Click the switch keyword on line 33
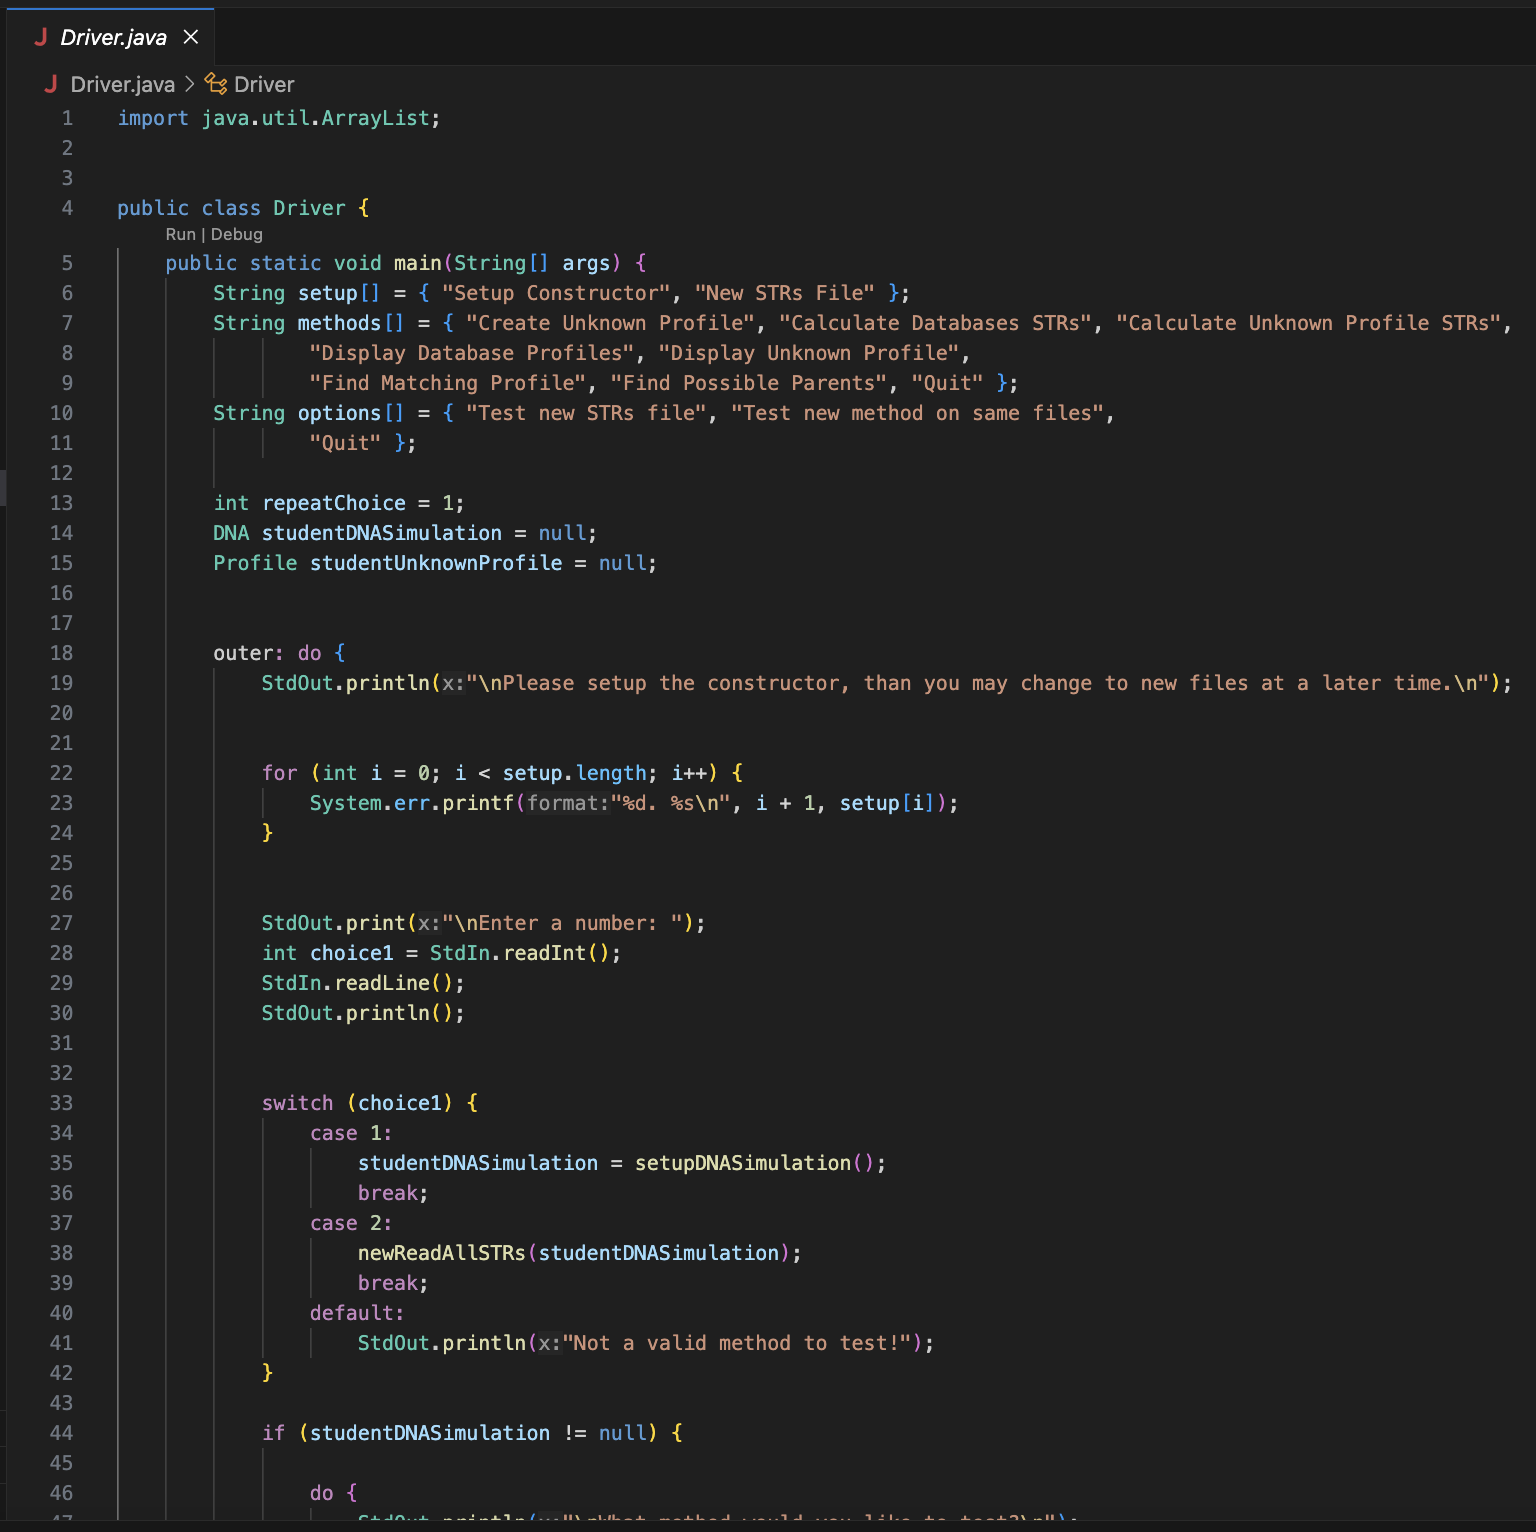The width and height of the screenshot is (1536, 1532). [x=297, y=1103]
